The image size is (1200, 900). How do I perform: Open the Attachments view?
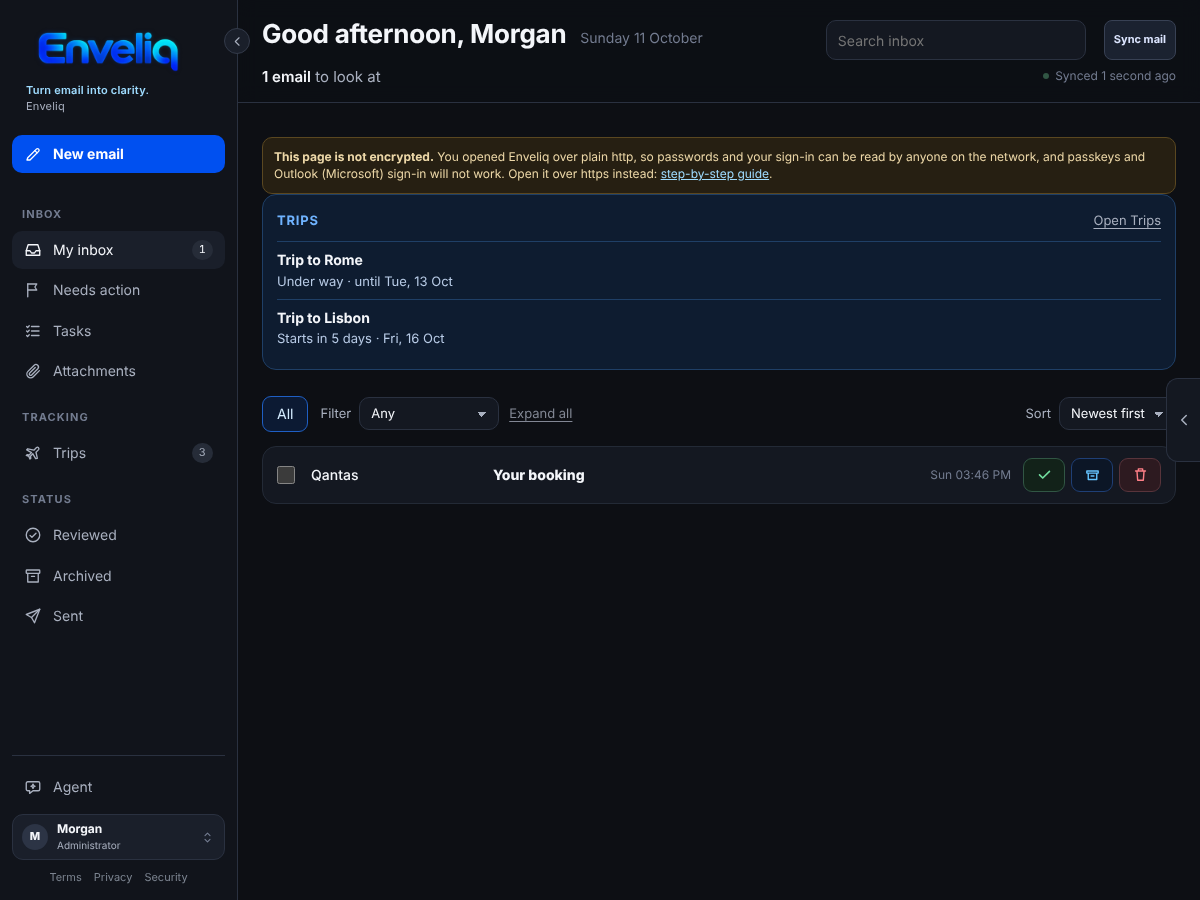(118, 371)
